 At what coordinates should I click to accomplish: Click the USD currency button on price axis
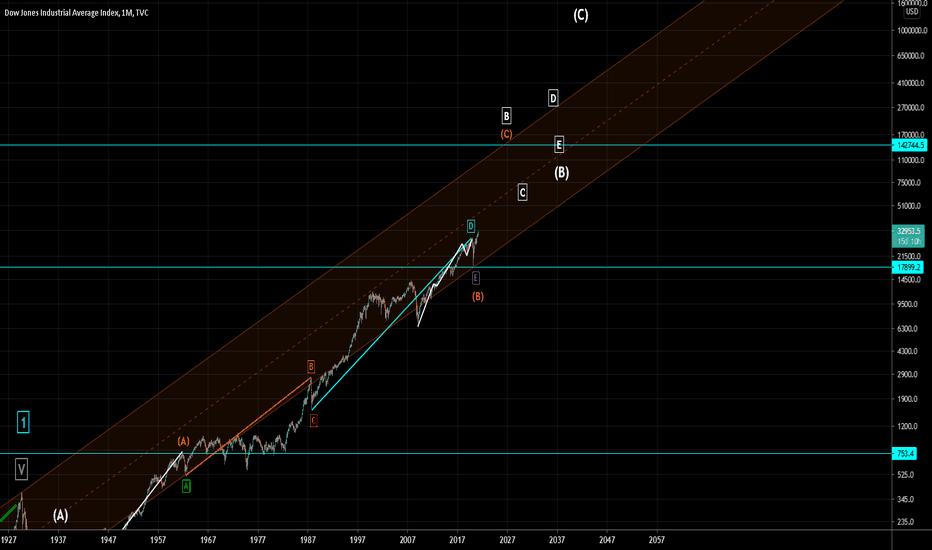pyautogui.click(x=912, y=12)
